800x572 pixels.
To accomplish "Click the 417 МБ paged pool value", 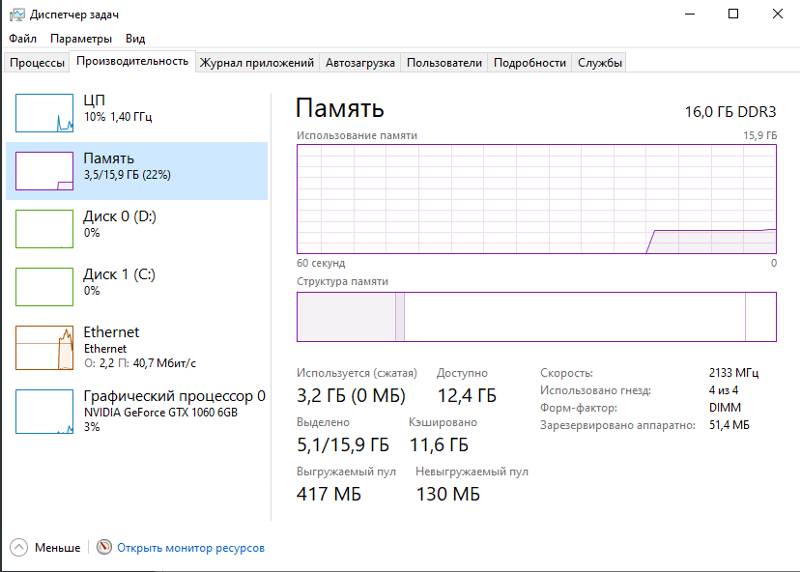I will click(329, 494).
